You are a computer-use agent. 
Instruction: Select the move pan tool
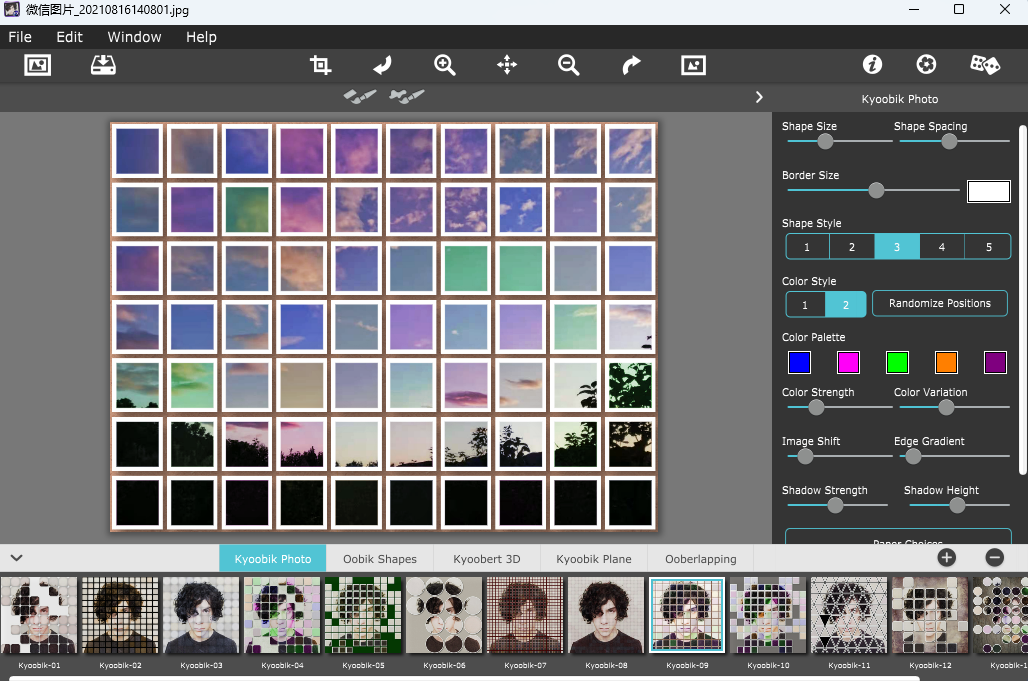click(x=507, y=65)
